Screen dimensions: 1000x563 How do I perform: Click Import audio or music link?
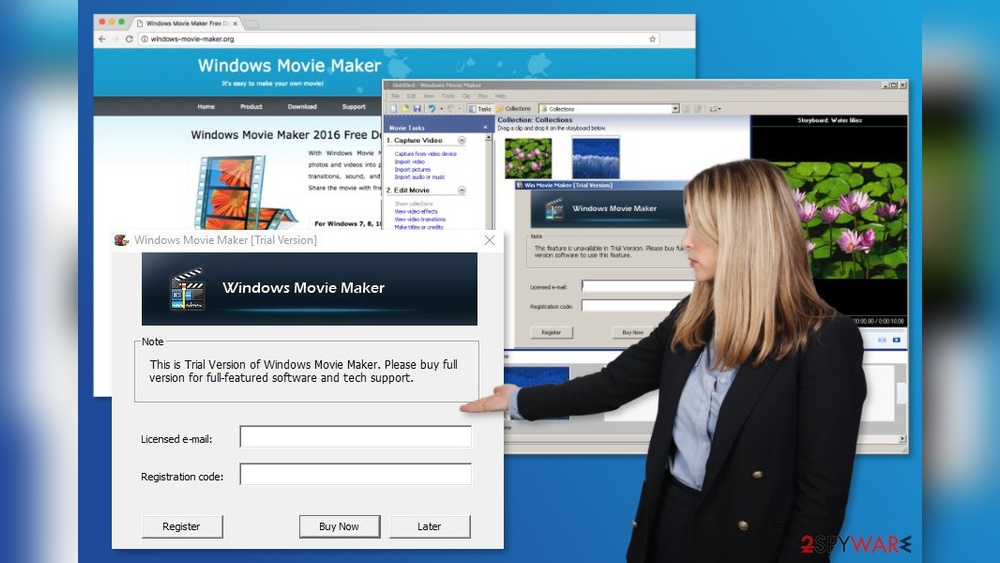[420, 177]
